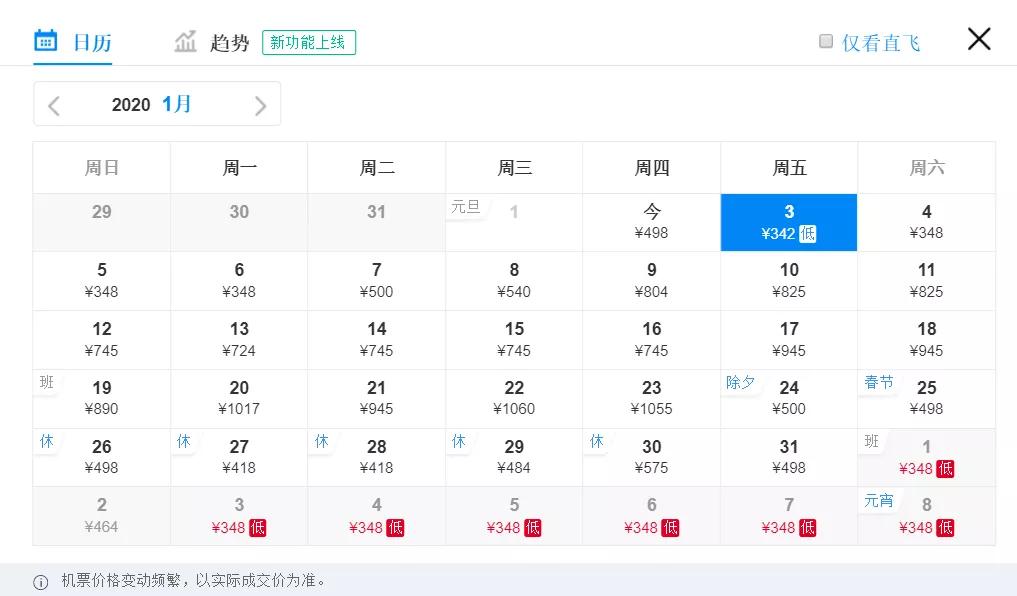Choose January 31 priced ¥498

point(789,457)
